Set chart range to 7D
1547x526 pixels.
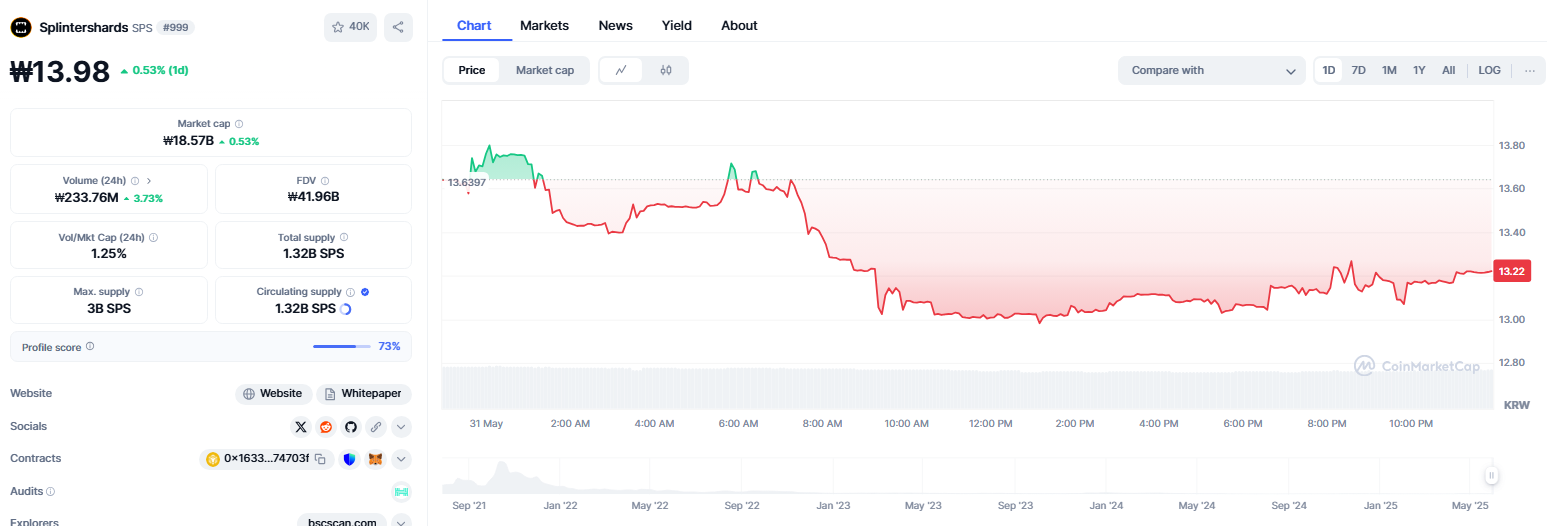click(x=1359, y=70)
